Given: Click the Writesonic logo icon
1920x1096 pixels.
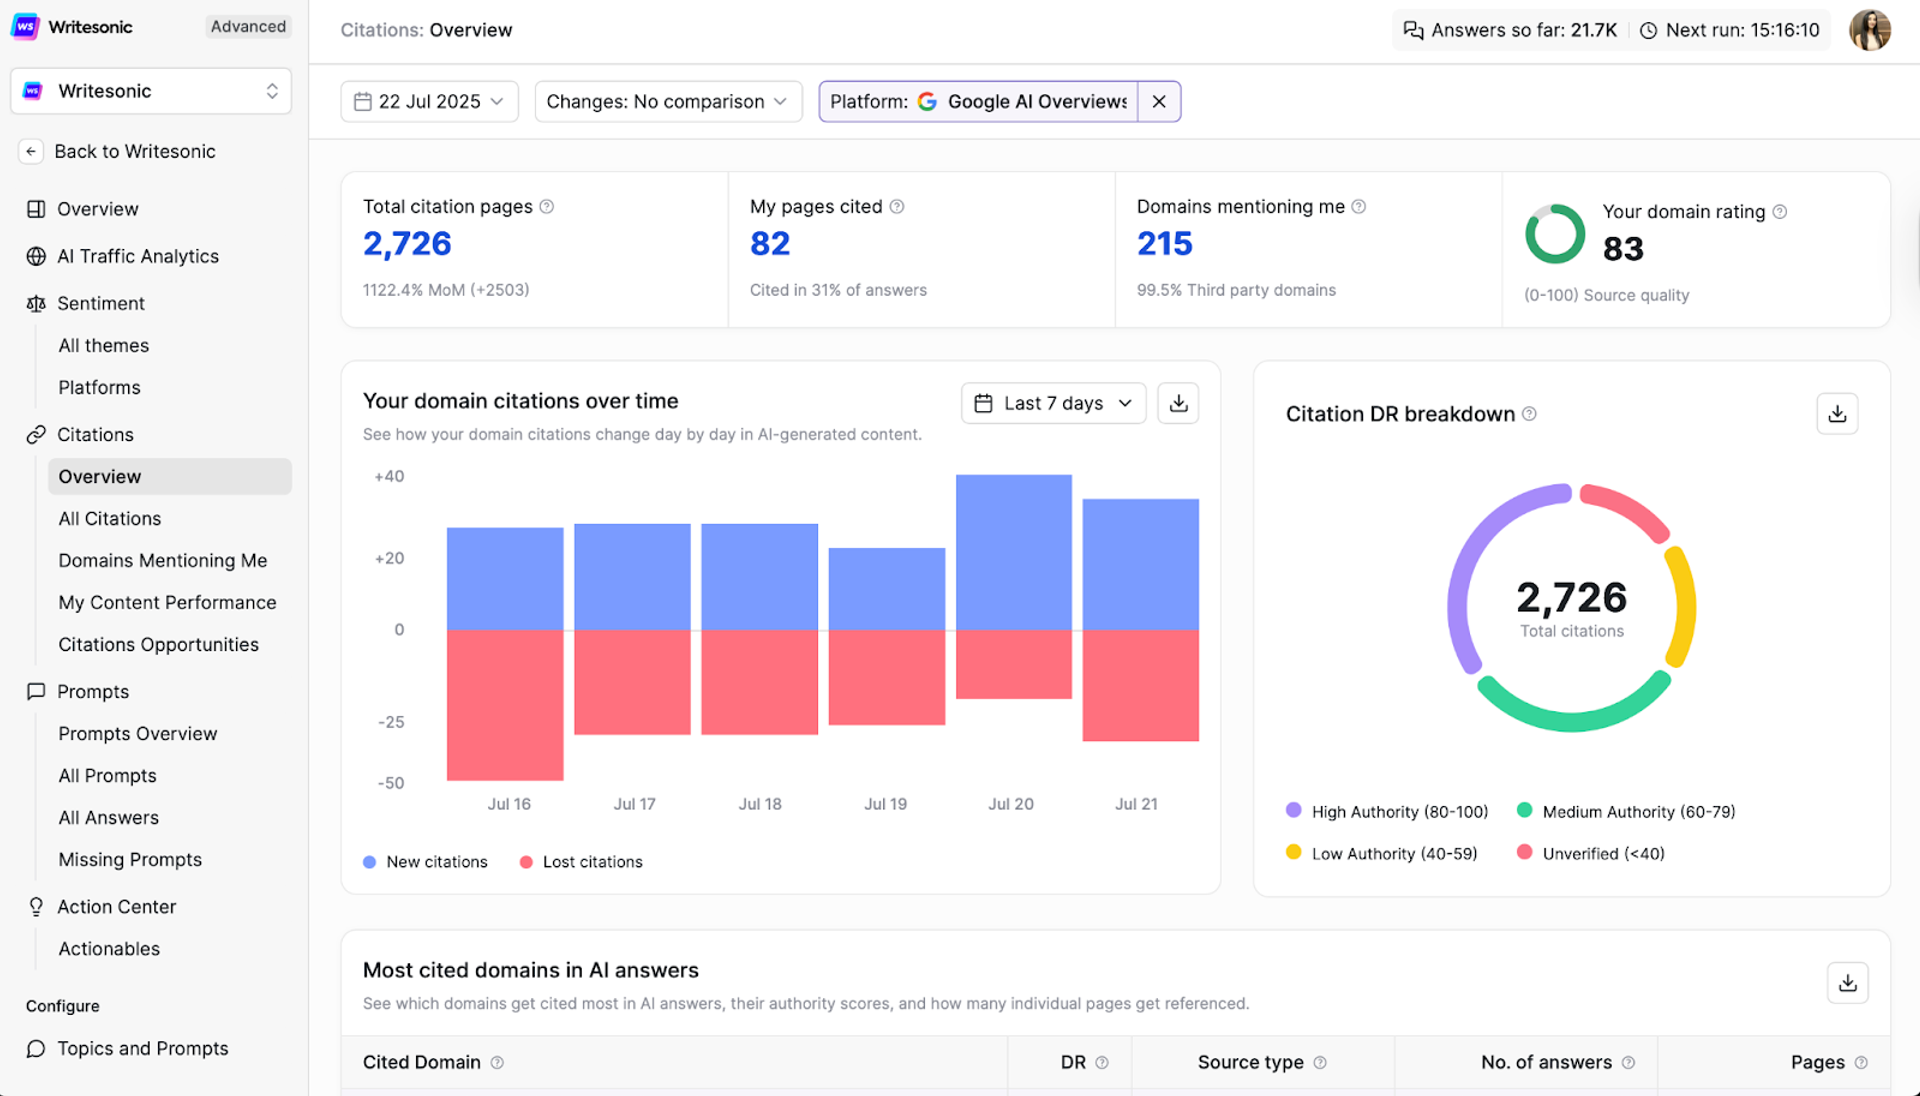Looking at the screenshot, I should [25, 27].
